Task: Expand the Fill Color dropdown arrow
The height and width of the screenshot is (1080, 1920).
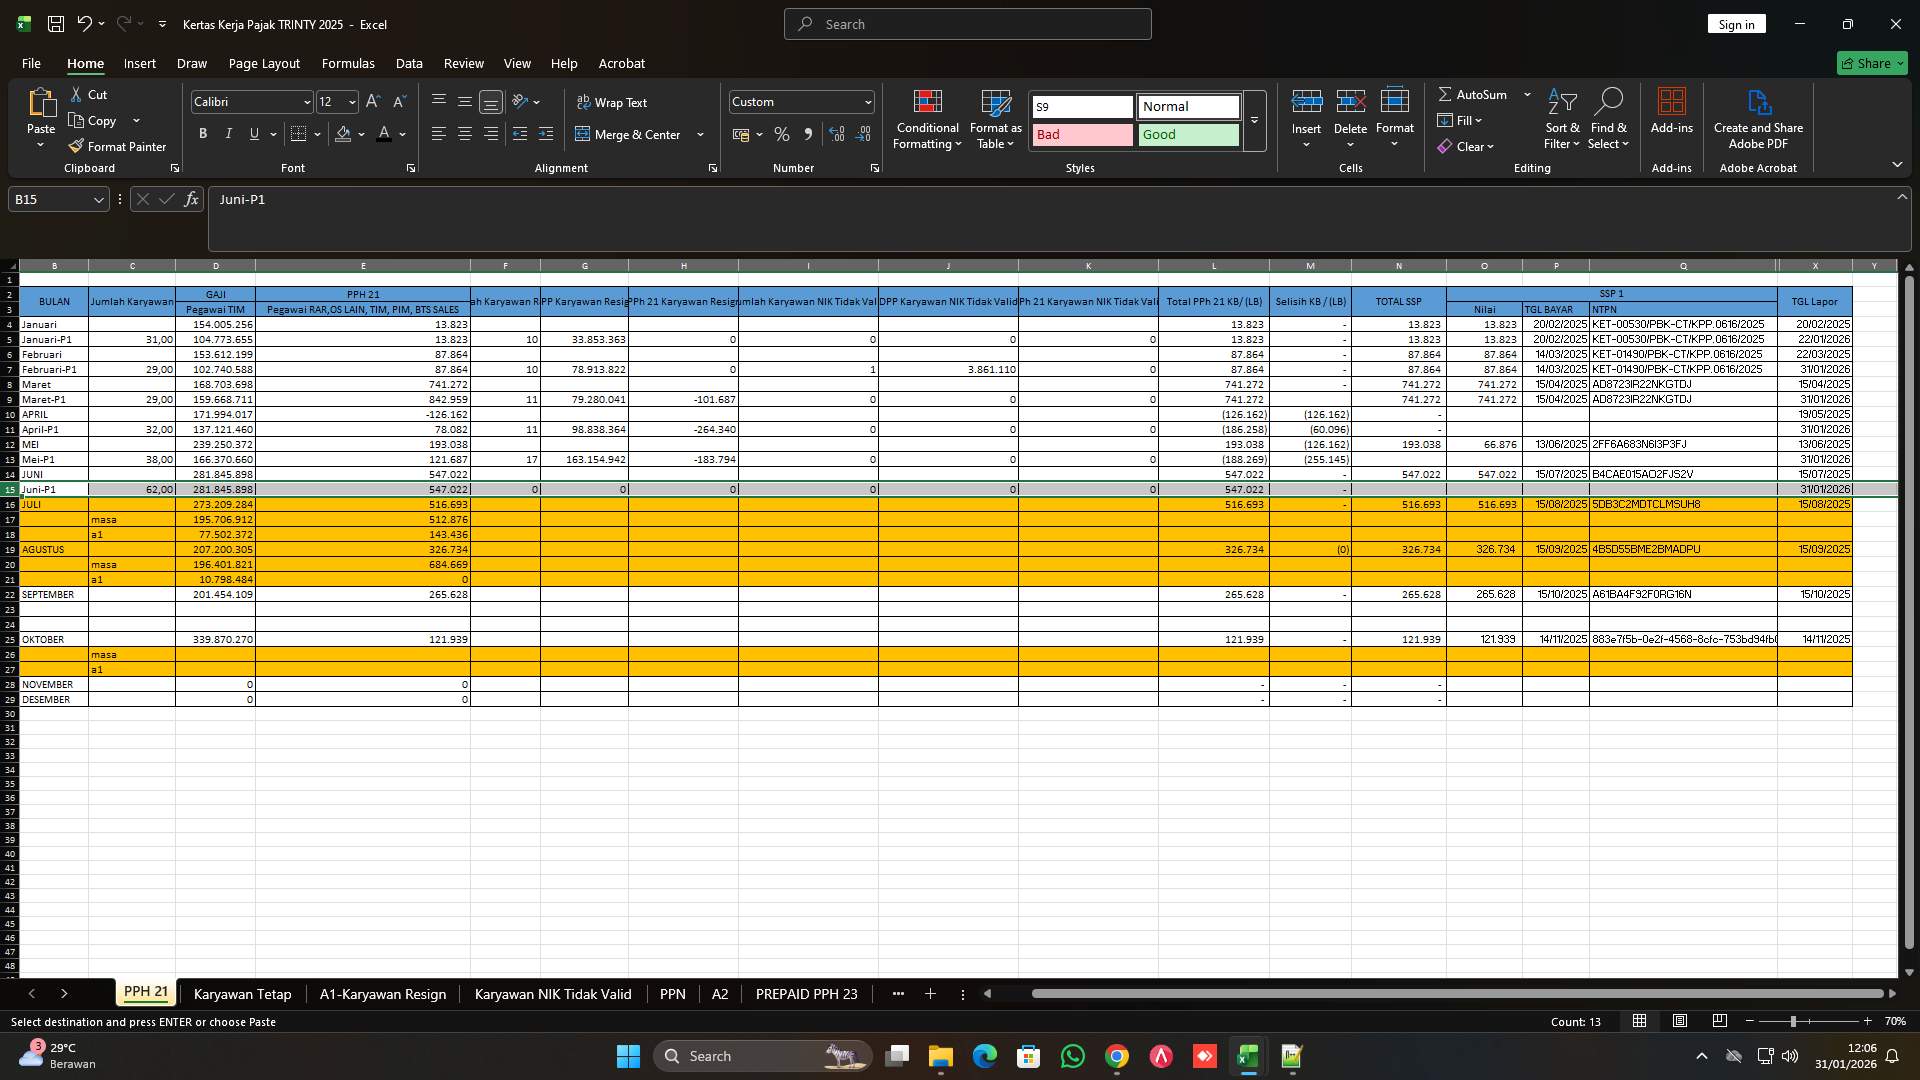Action: pyautogui.click(x=362, y=134)
